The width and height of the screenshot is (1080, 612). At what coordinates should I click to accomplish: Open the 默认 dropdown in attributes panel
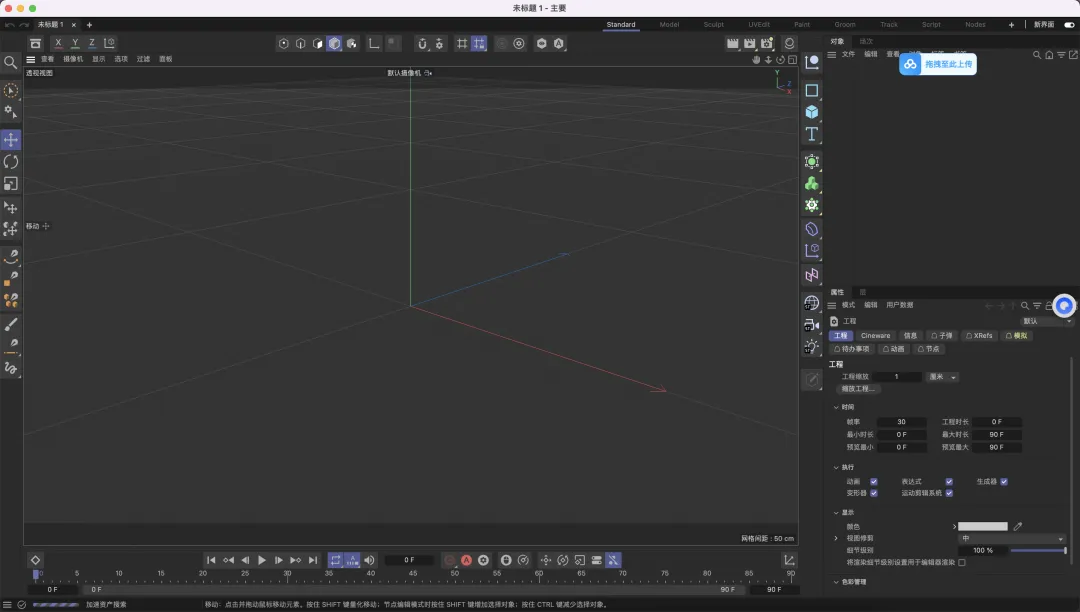coord(1047,321)
